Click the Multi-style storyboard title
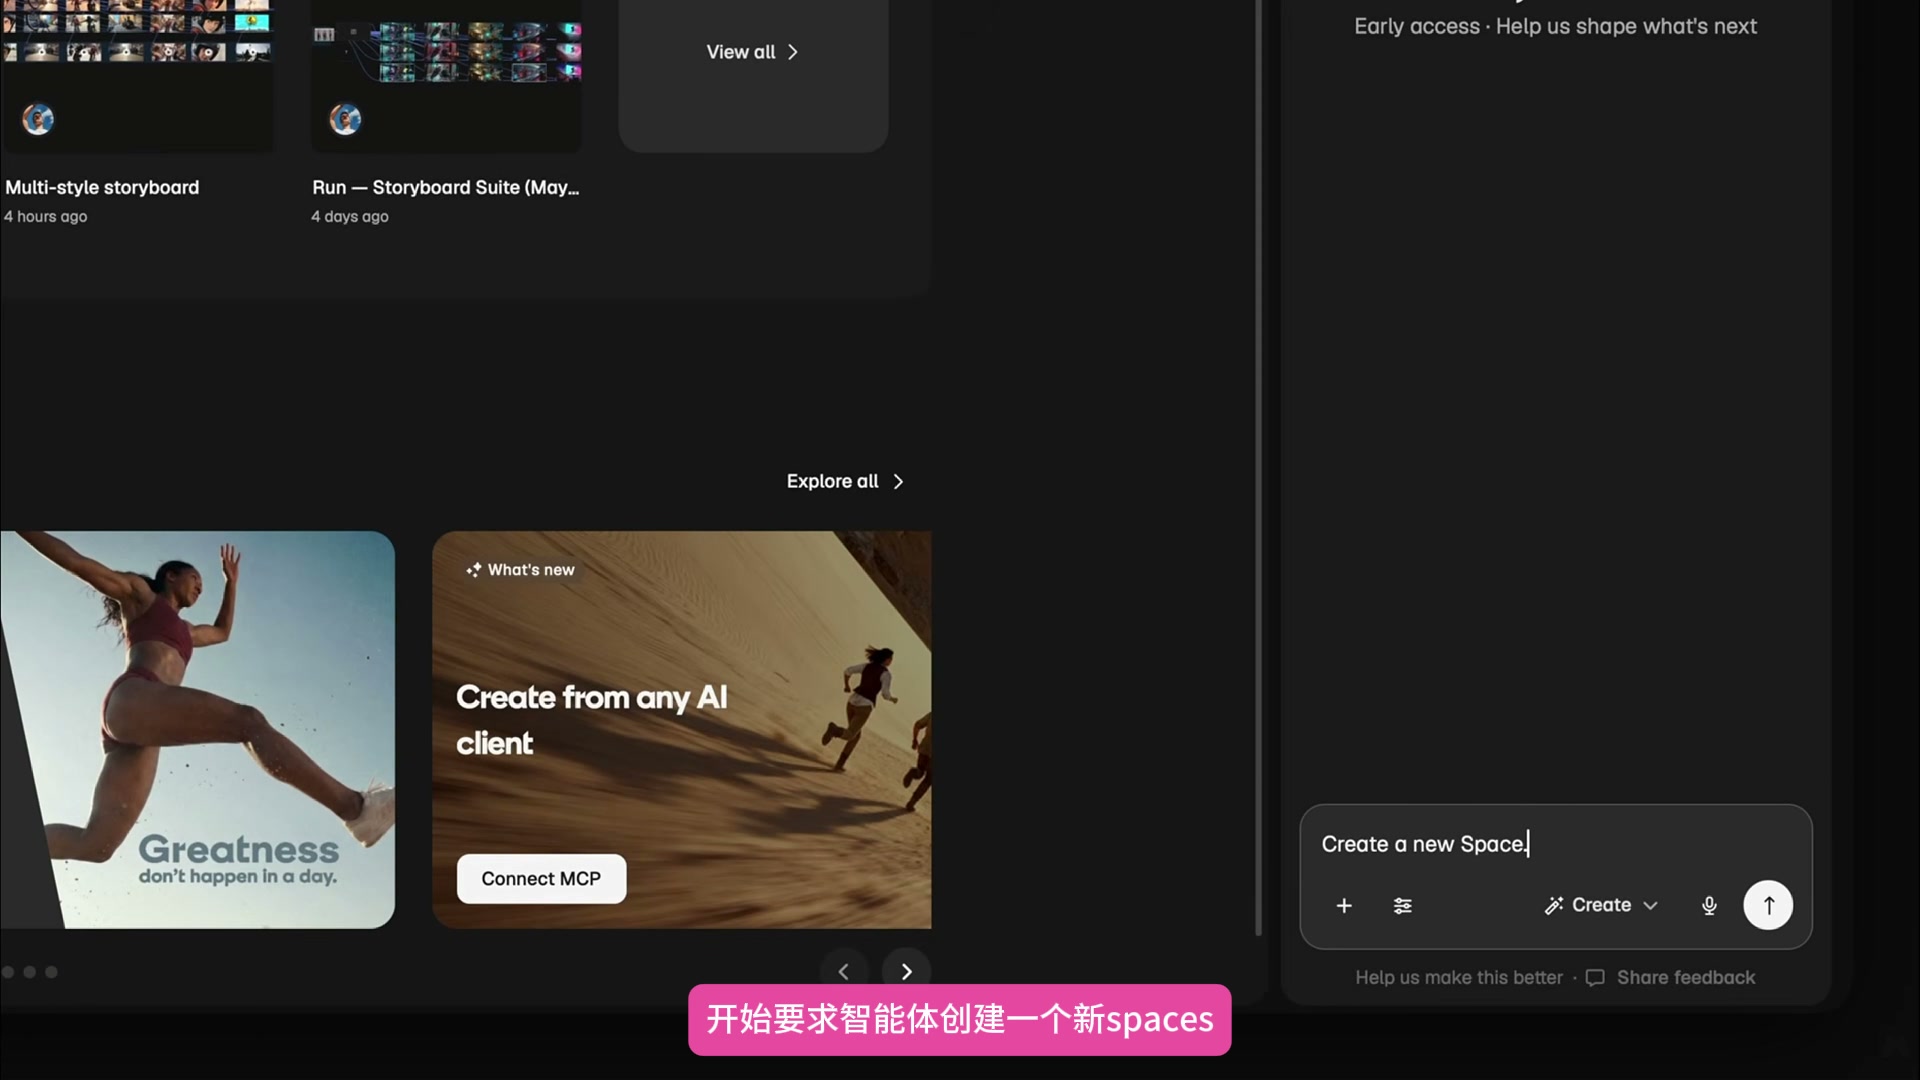This screenshot has height=1080, width=1920. point(102,187)
